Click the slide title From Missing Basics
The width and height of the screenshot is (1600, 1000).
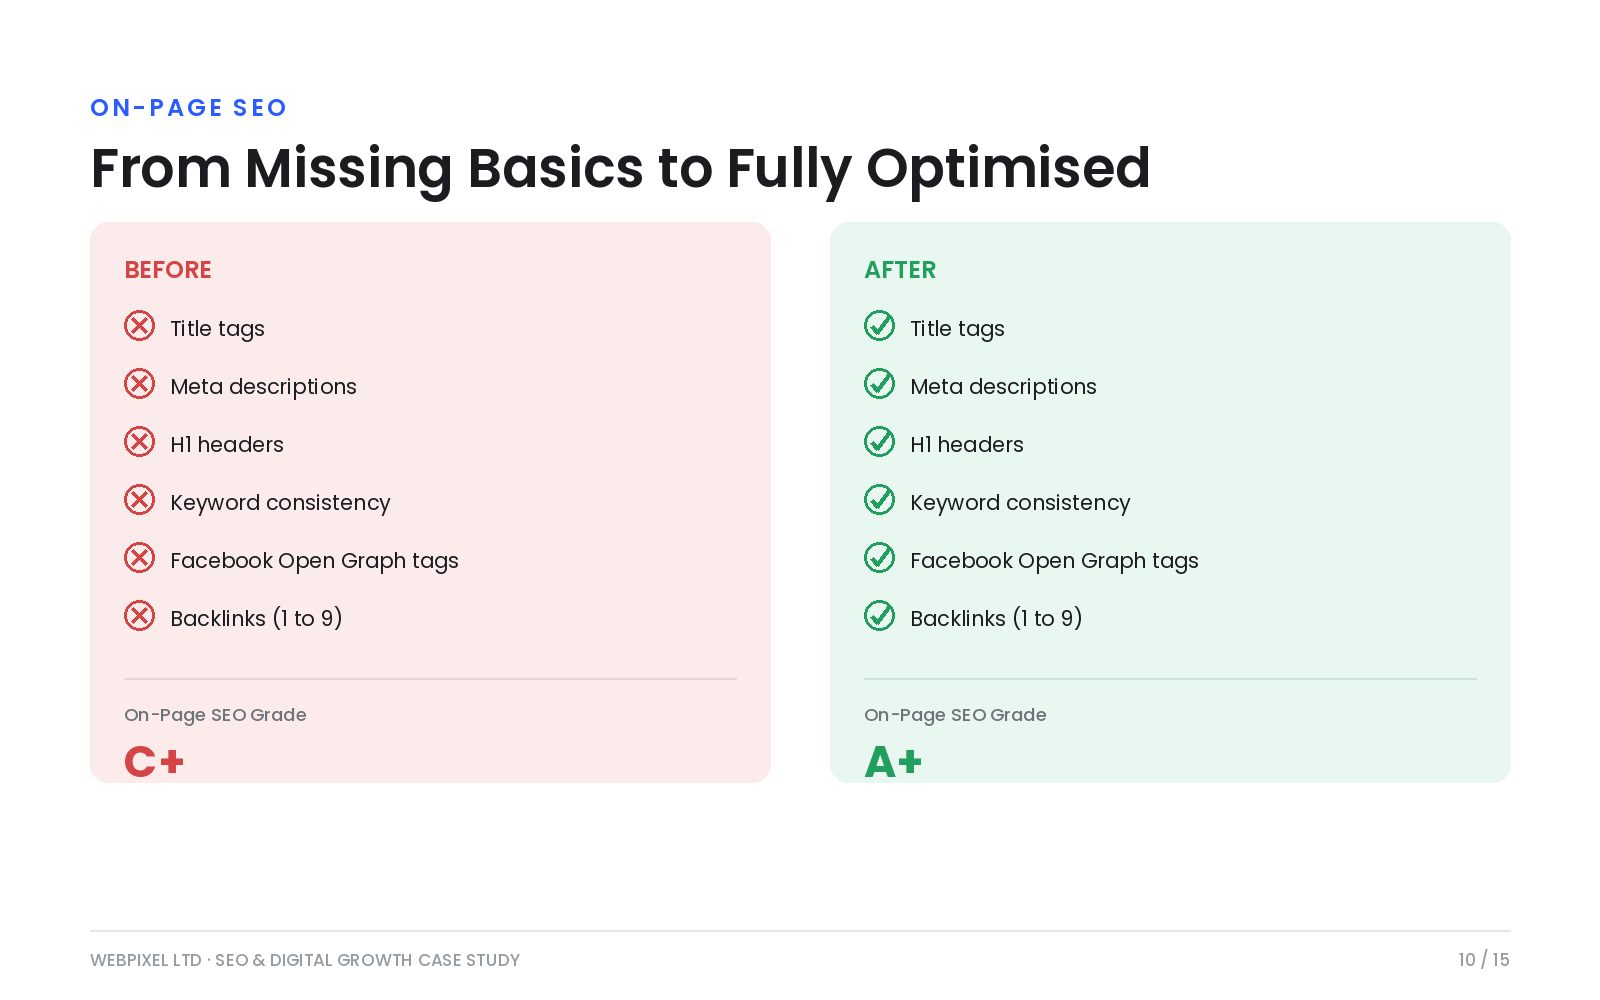pyautogui.click(x=620, y=168)
